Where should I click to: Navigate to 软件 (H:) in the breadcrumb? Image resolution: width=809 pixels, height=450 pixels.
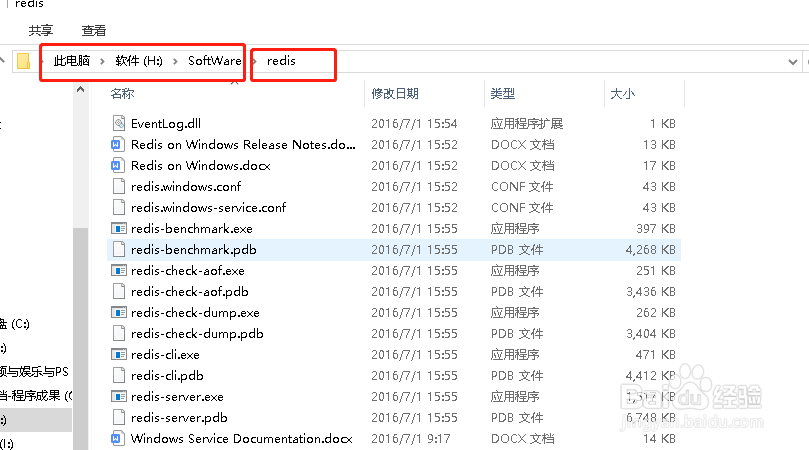click(139, 61)
